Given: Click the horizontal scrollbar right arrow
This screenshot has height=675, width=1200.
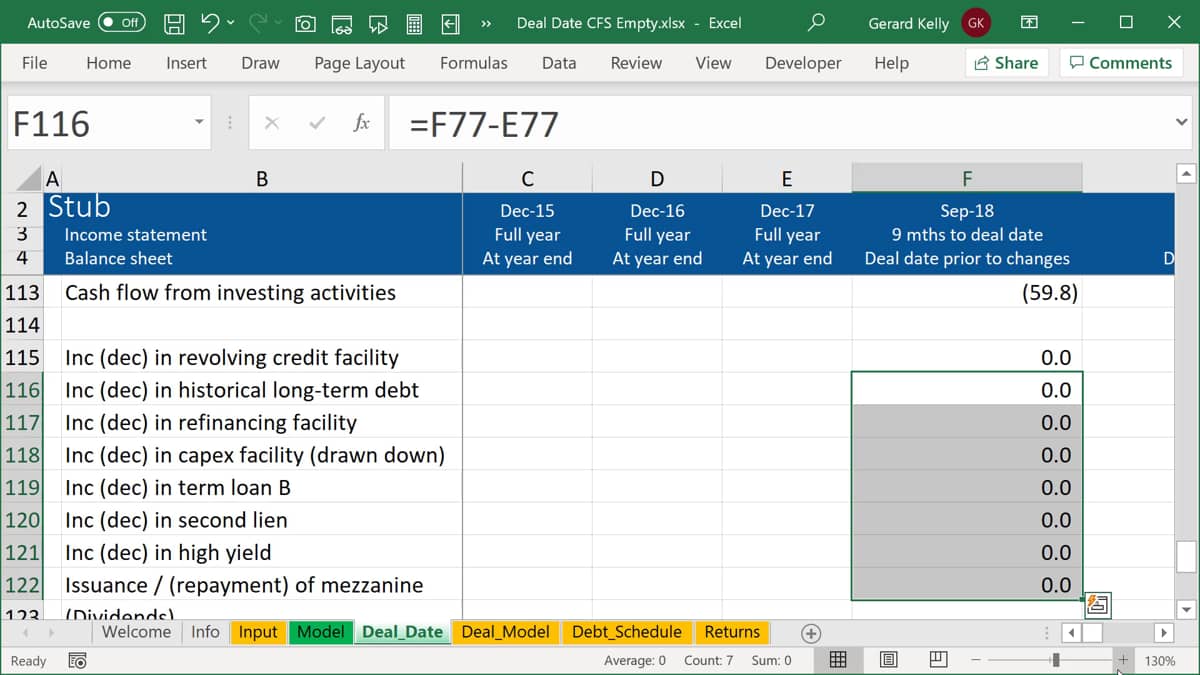Looking at the screenshot, I should (1163, 633).
